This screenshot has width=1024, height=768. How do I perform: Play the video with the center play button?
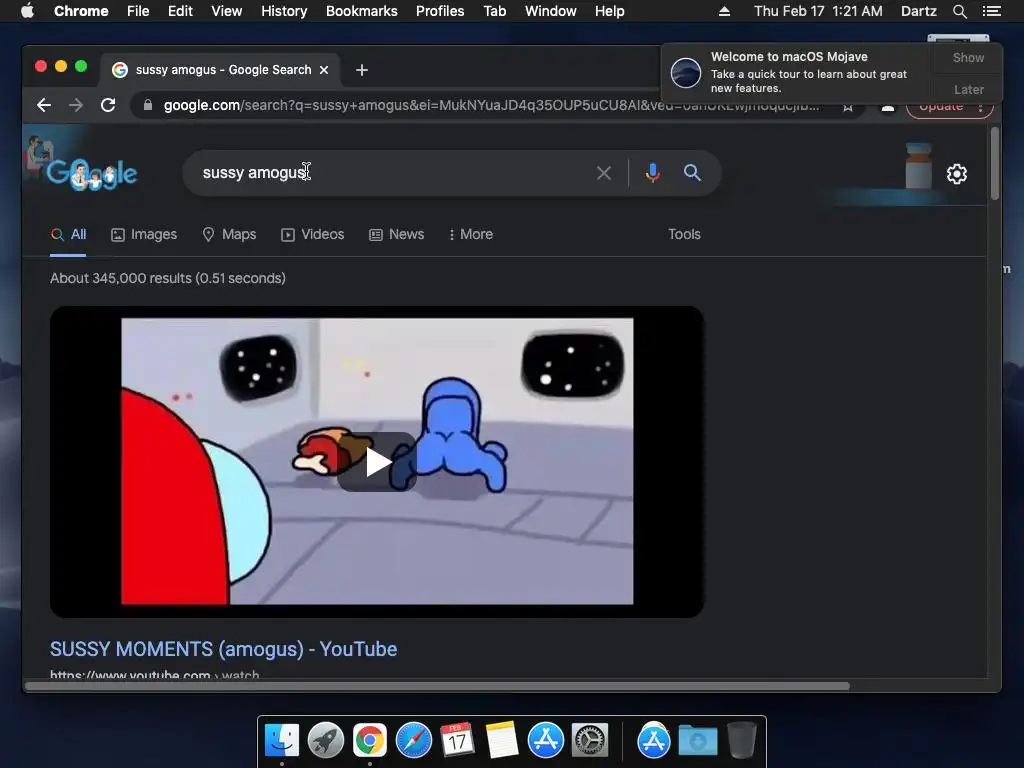[x=377, y=462]
